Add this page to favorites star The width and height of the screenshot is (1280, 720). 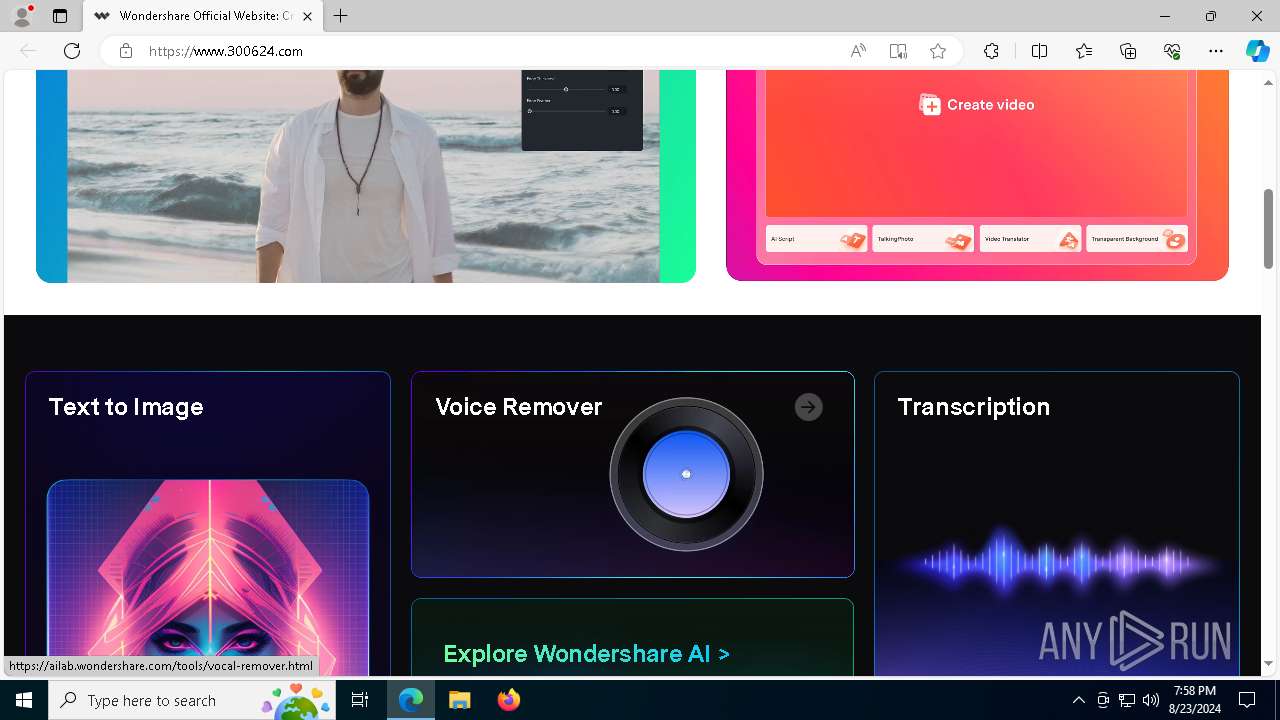coord(938,51)
